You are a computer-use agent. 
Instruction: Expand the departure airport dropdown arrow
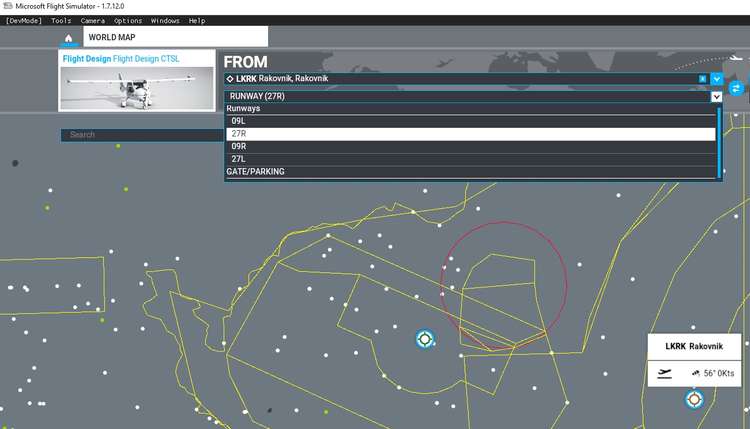[x=716, y=79]
